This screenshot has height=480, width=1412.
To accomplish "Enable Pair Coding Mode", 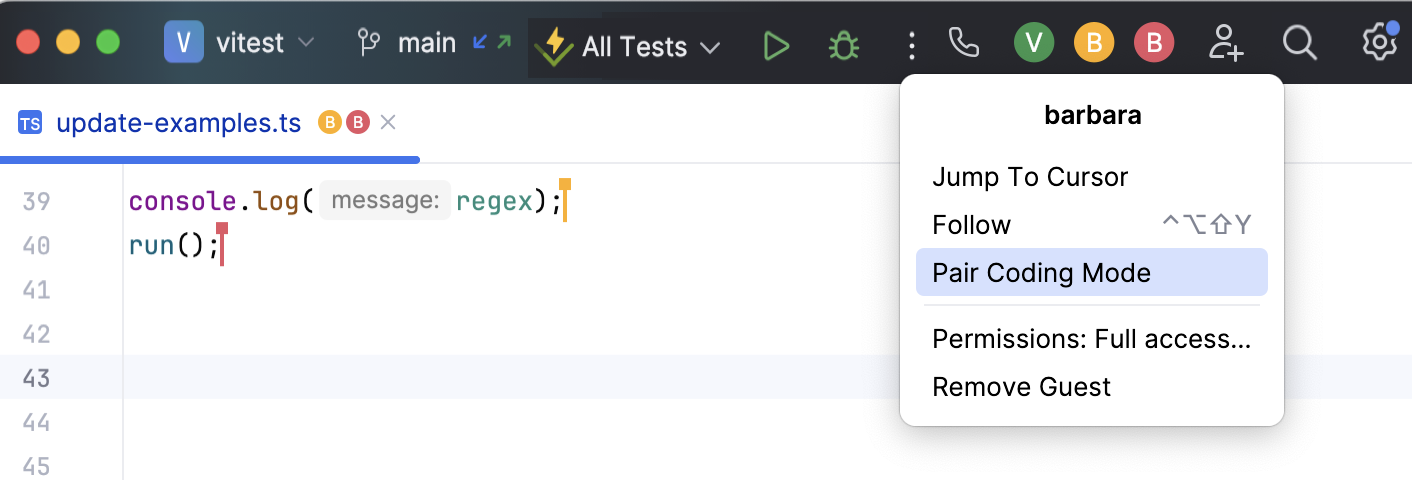I will pos(1041,273).
